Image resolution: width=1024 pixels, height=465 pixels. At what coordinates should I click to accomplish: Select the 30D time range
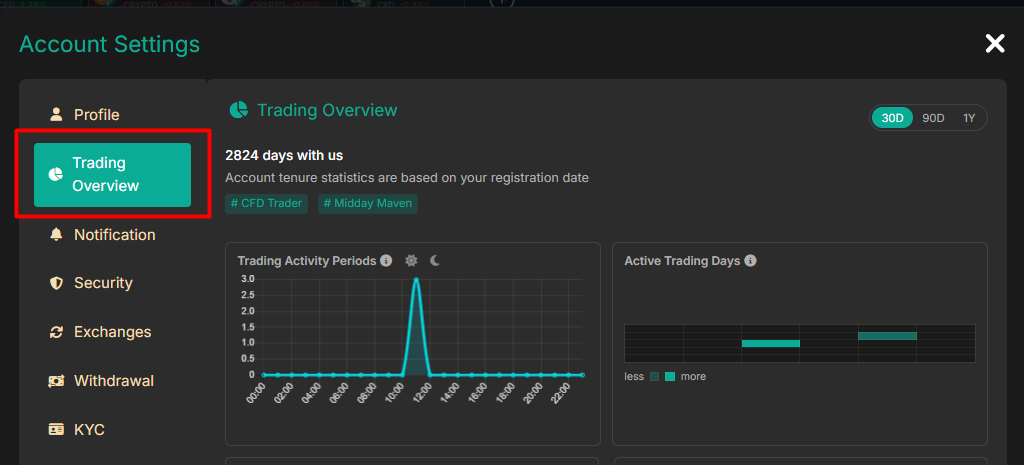point(892,118)
